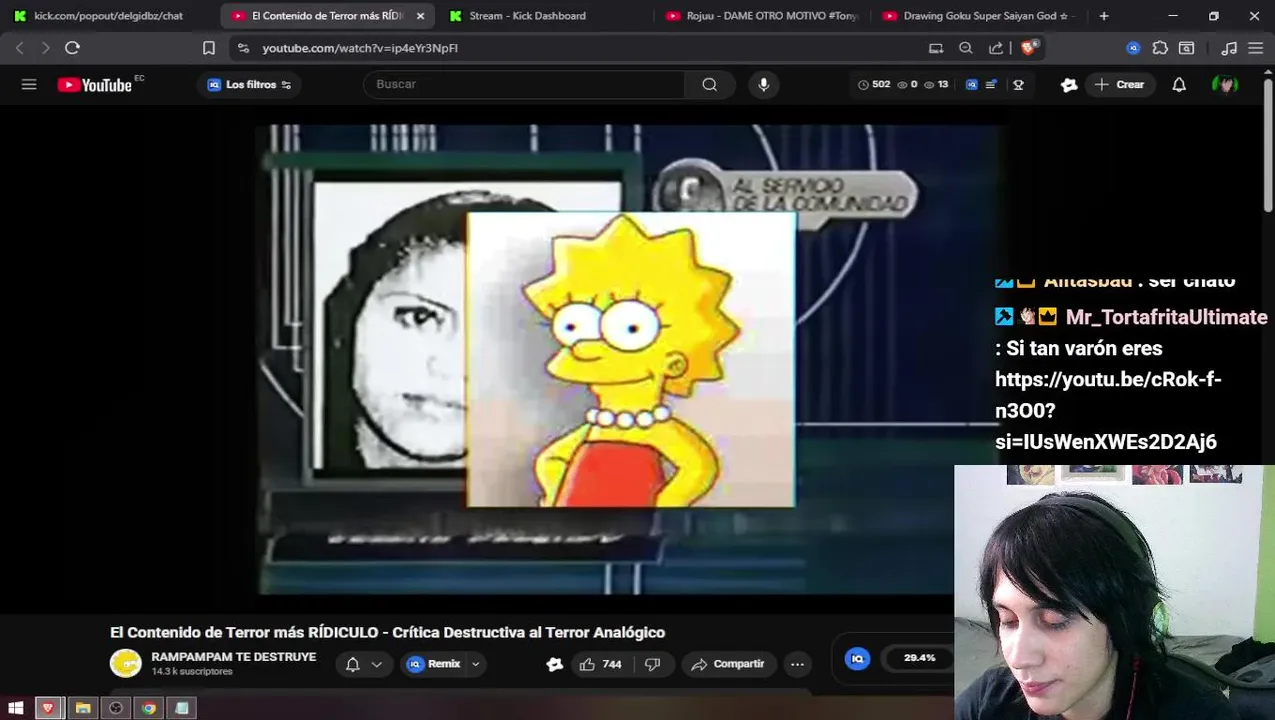Open more actions three-dot menu
The image size is (1275, 720).
coord(797,664)
